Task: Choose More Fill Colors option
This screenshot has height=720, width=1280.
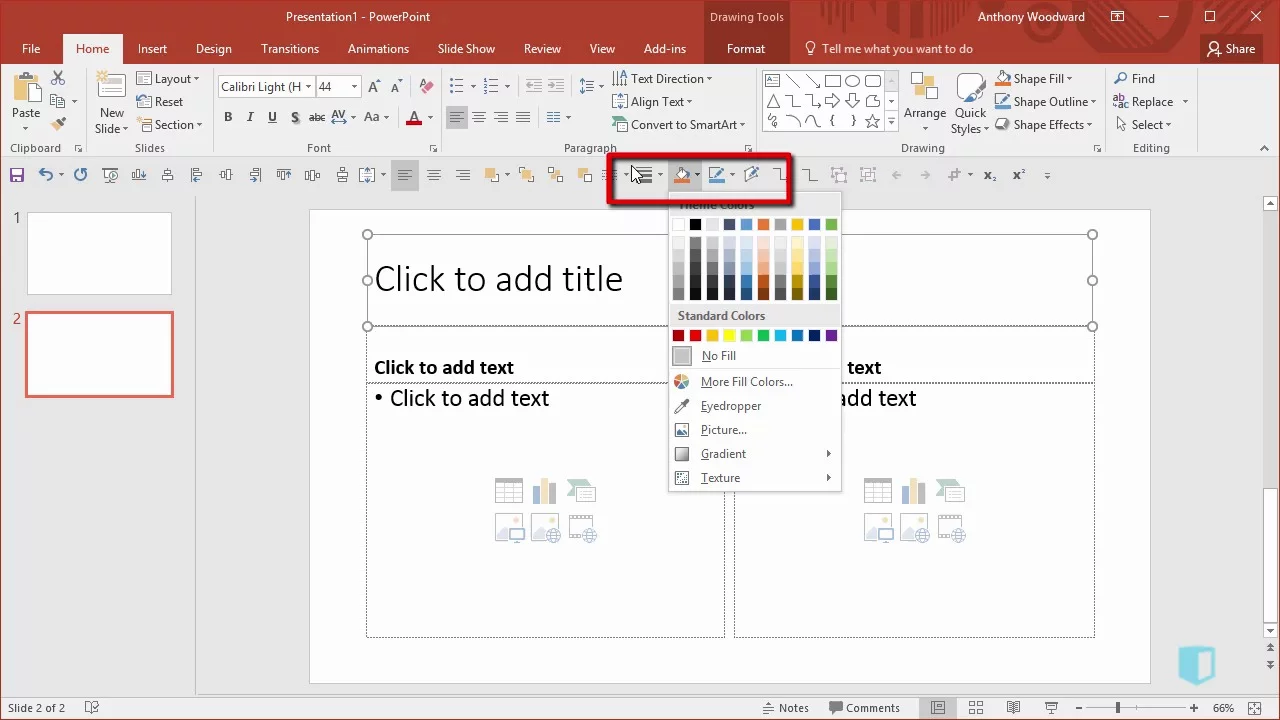Action: click(x=754, y=382)
